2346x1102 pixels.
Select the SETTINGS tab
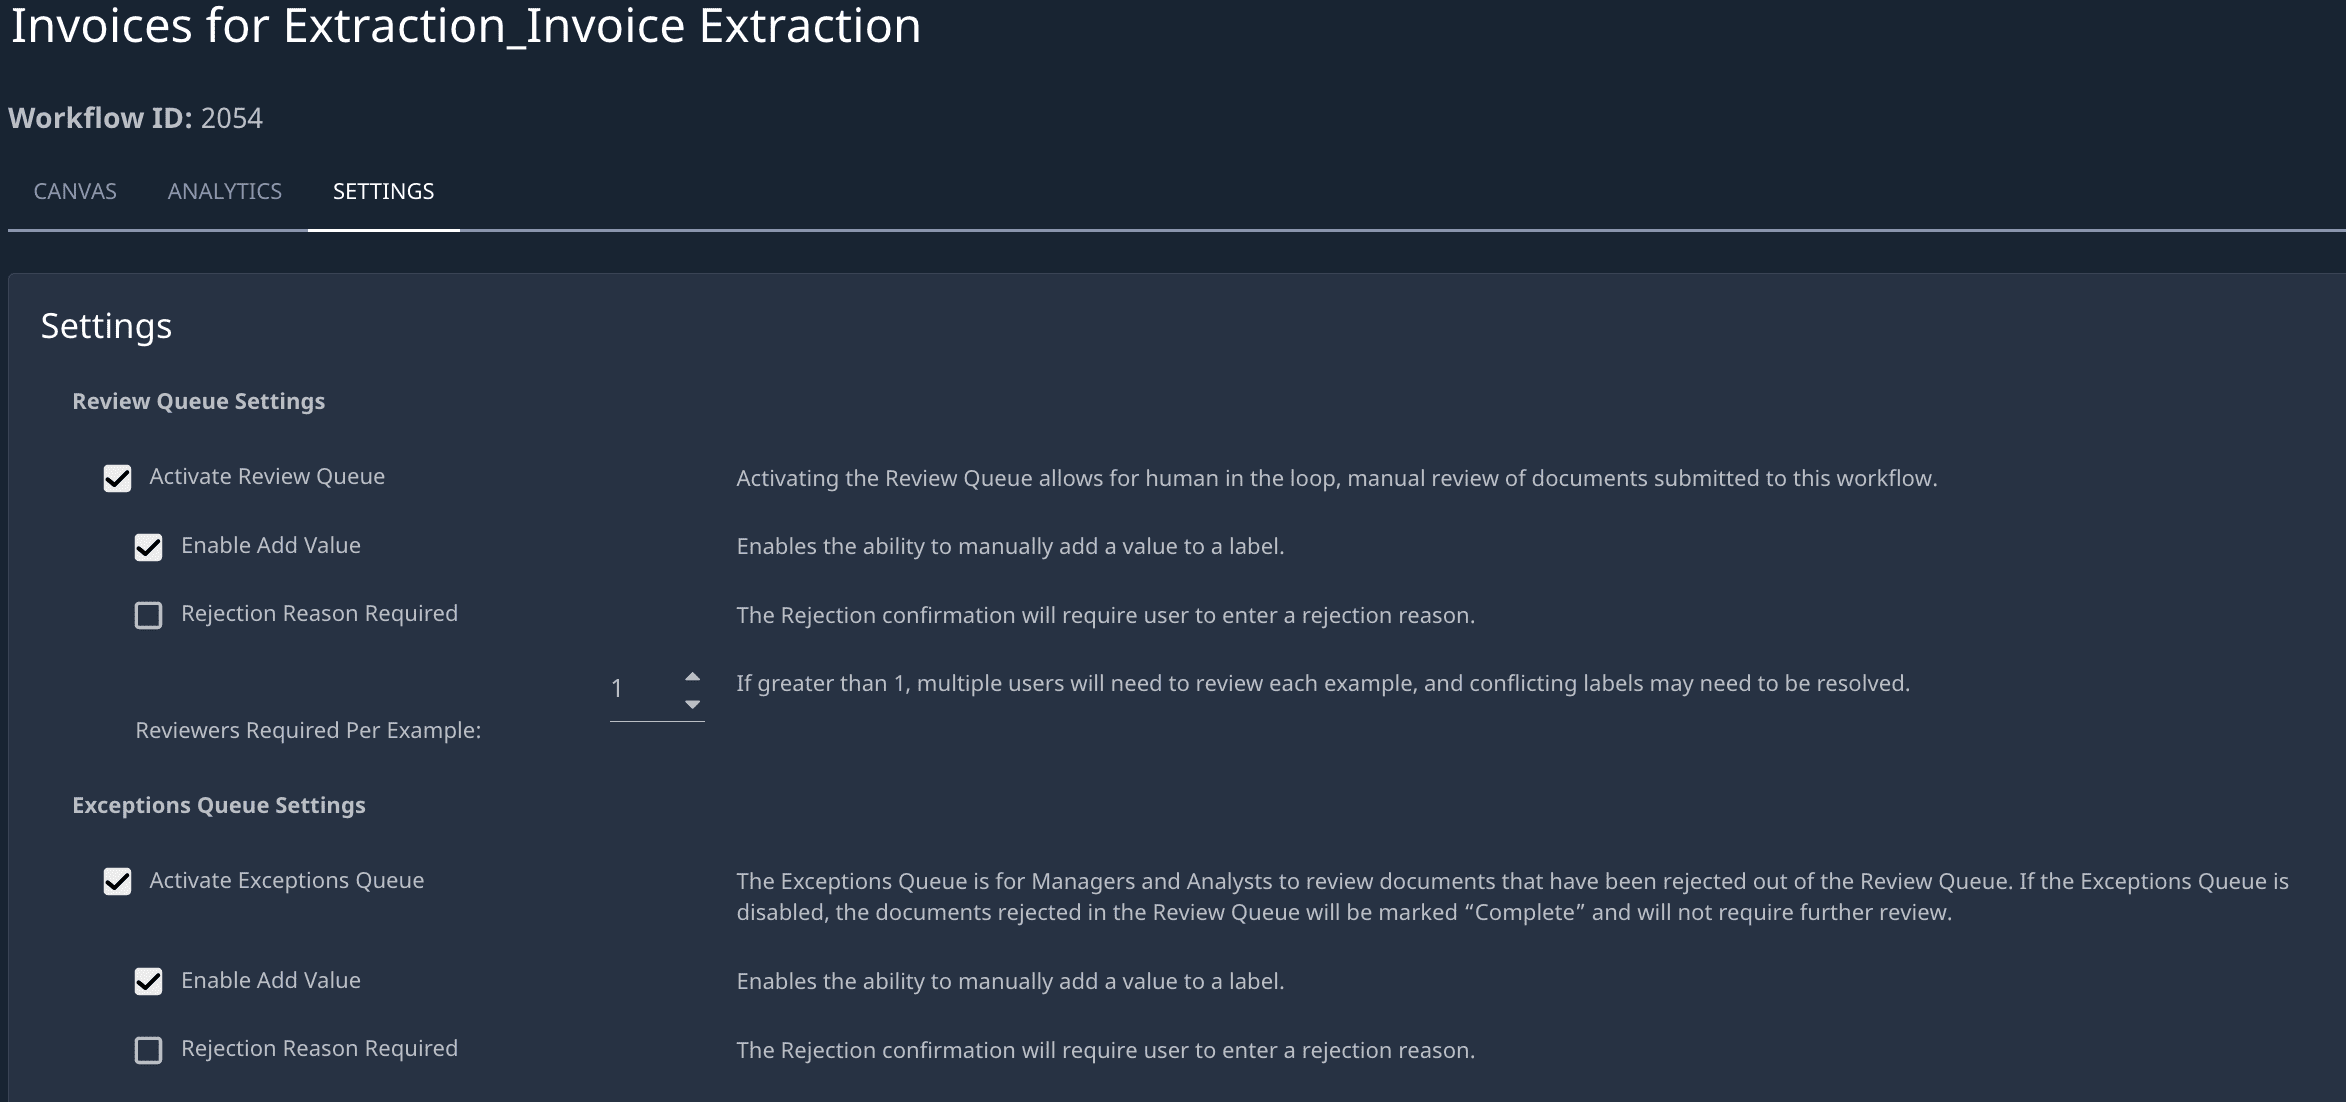click(x=383, y=191)
